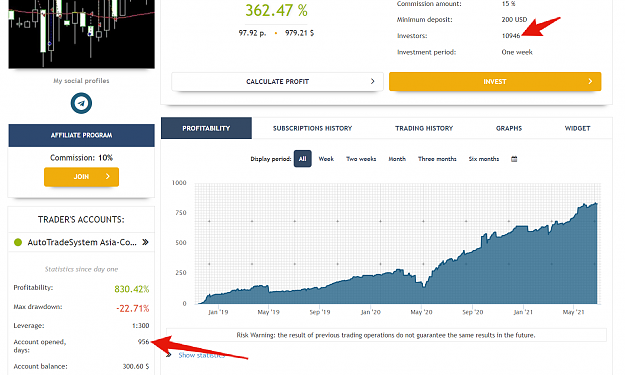The image size is (625, 375).
Task: Select the Six months display period
Action: [484, 159]
